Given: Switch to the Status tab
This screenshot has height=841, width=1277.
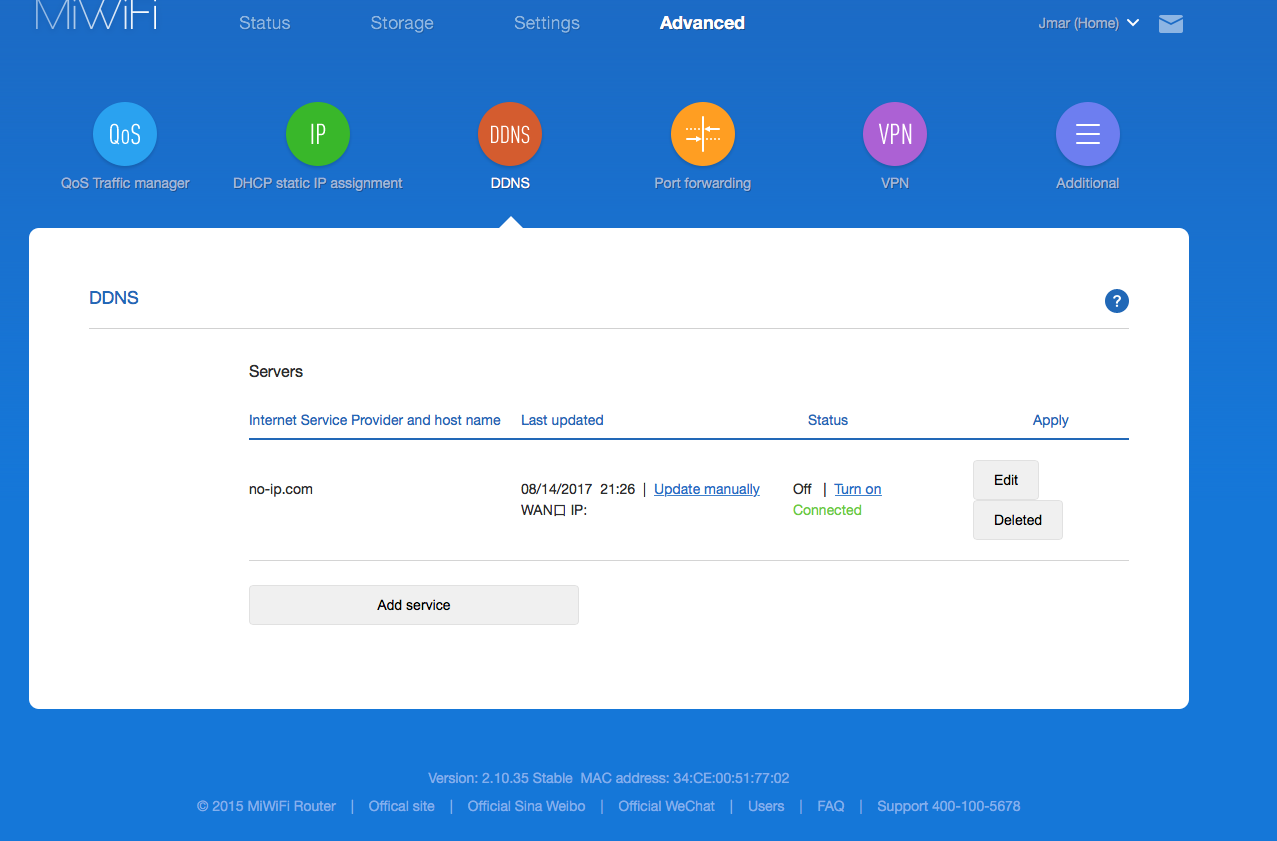Looking at the screenshot, I should coord(264,23).
